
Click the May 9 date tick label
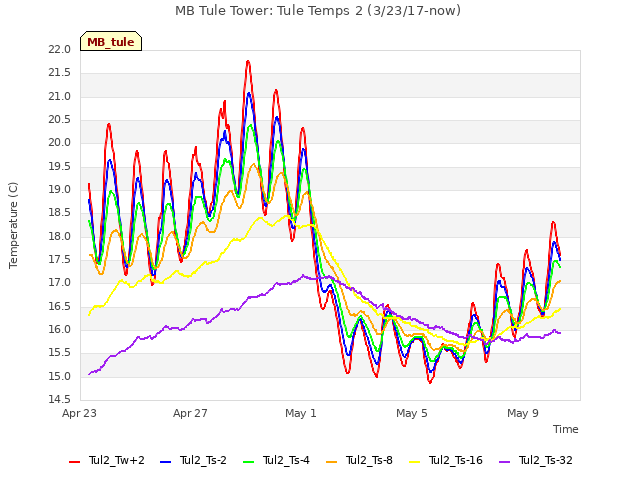pos(523,413)
